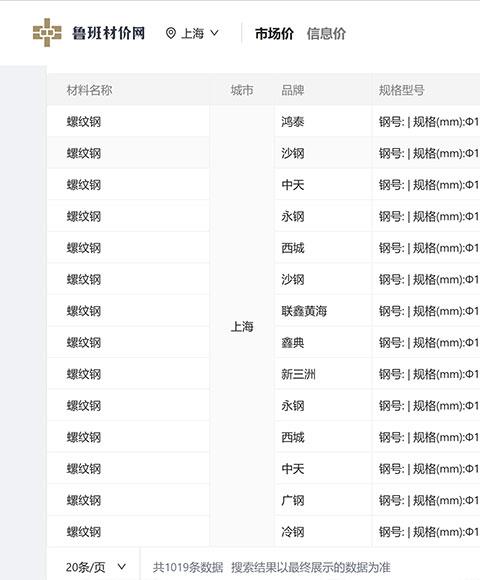Select the 品牌 column header
The width and height of the screenshot is (480, 580).
click(x=293, y=90)
